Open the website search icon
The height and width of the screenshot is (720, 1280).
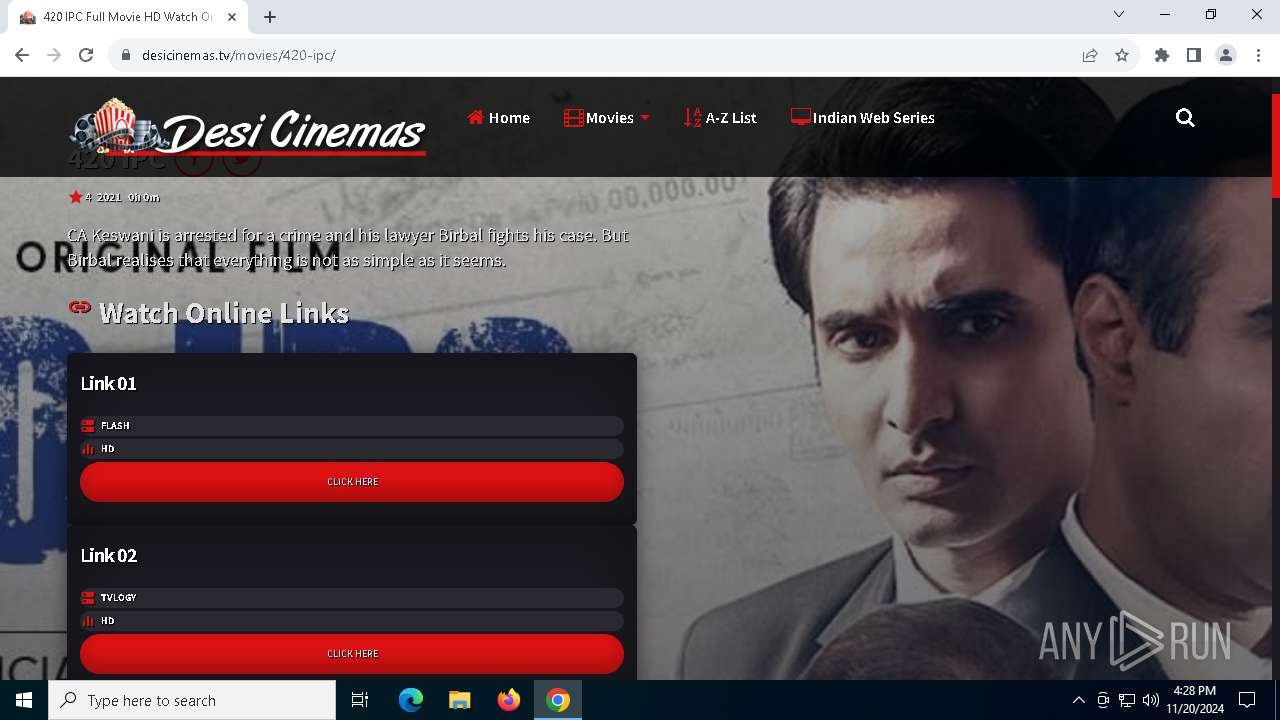click(x=1185, y=118)
